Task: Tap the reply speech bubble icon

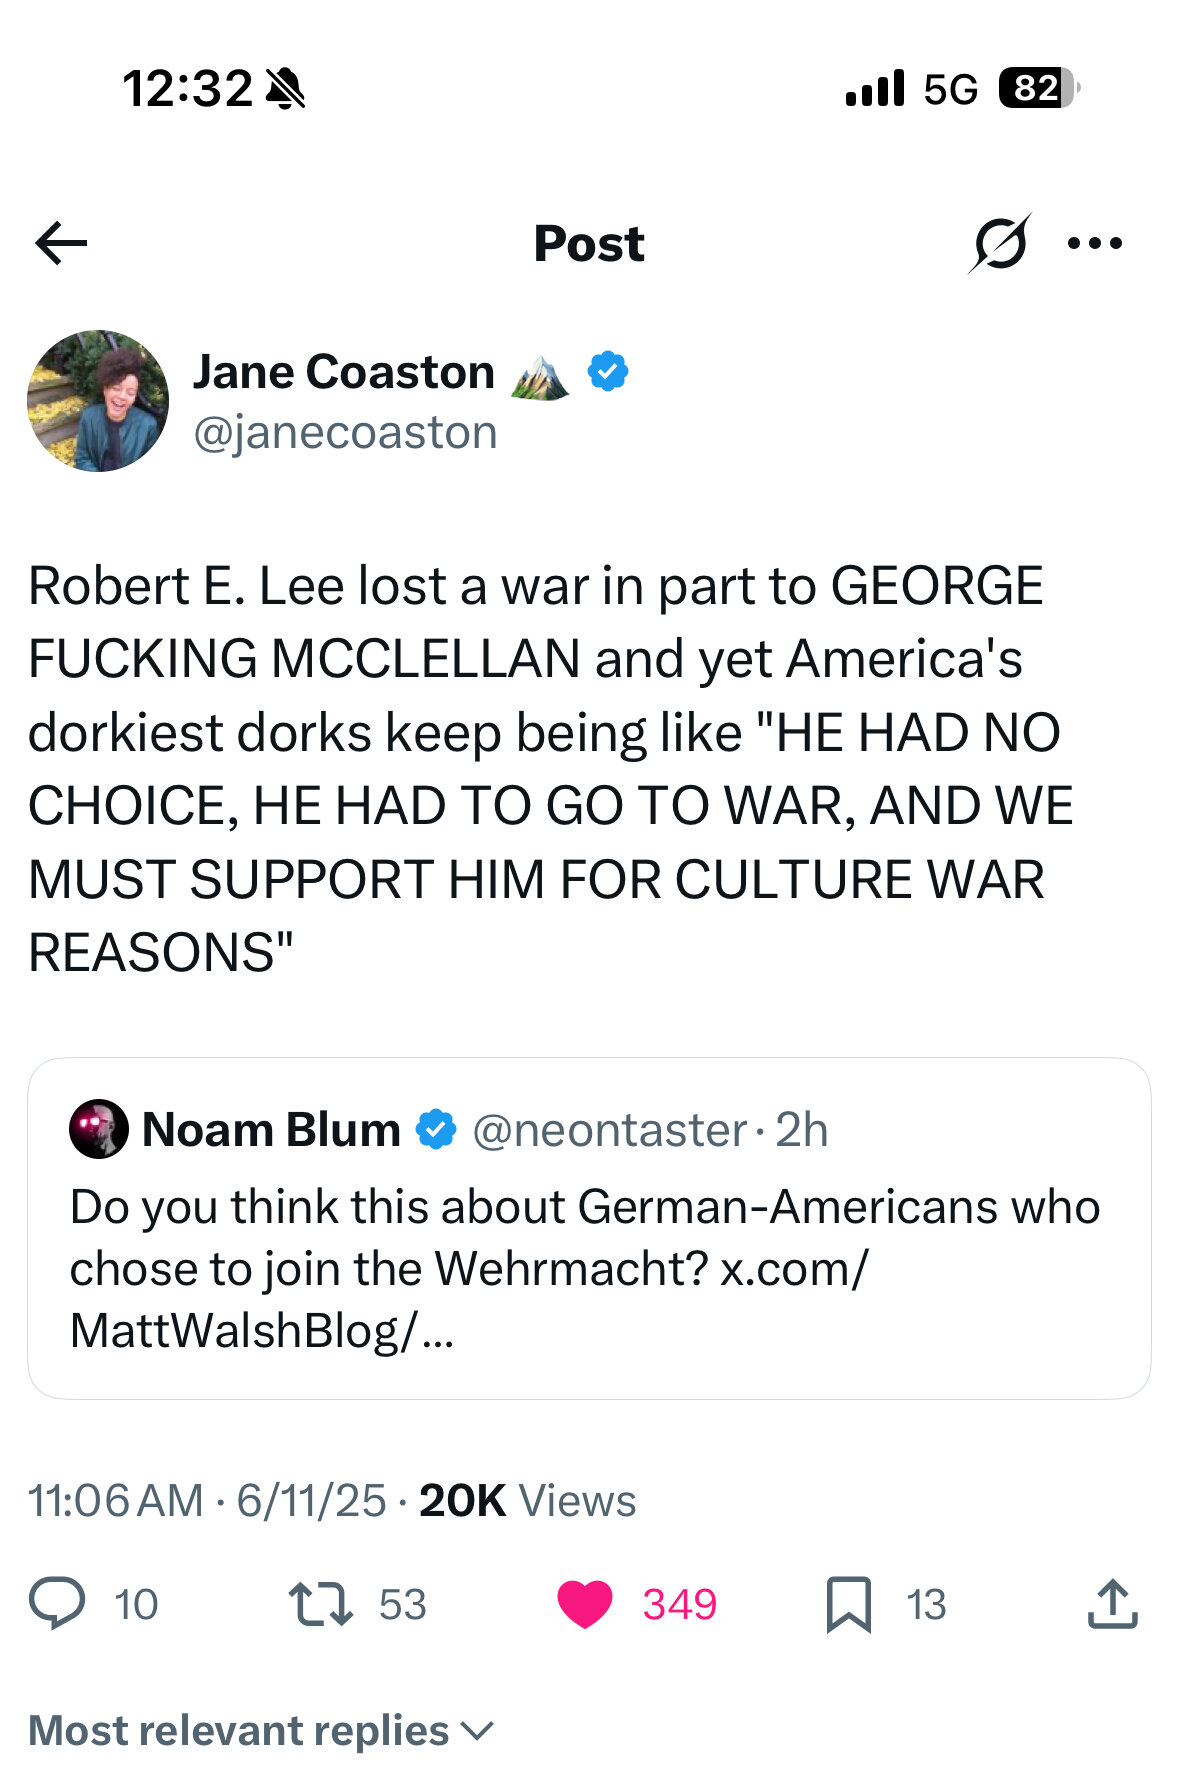Action: click(x=57, y=1604)
